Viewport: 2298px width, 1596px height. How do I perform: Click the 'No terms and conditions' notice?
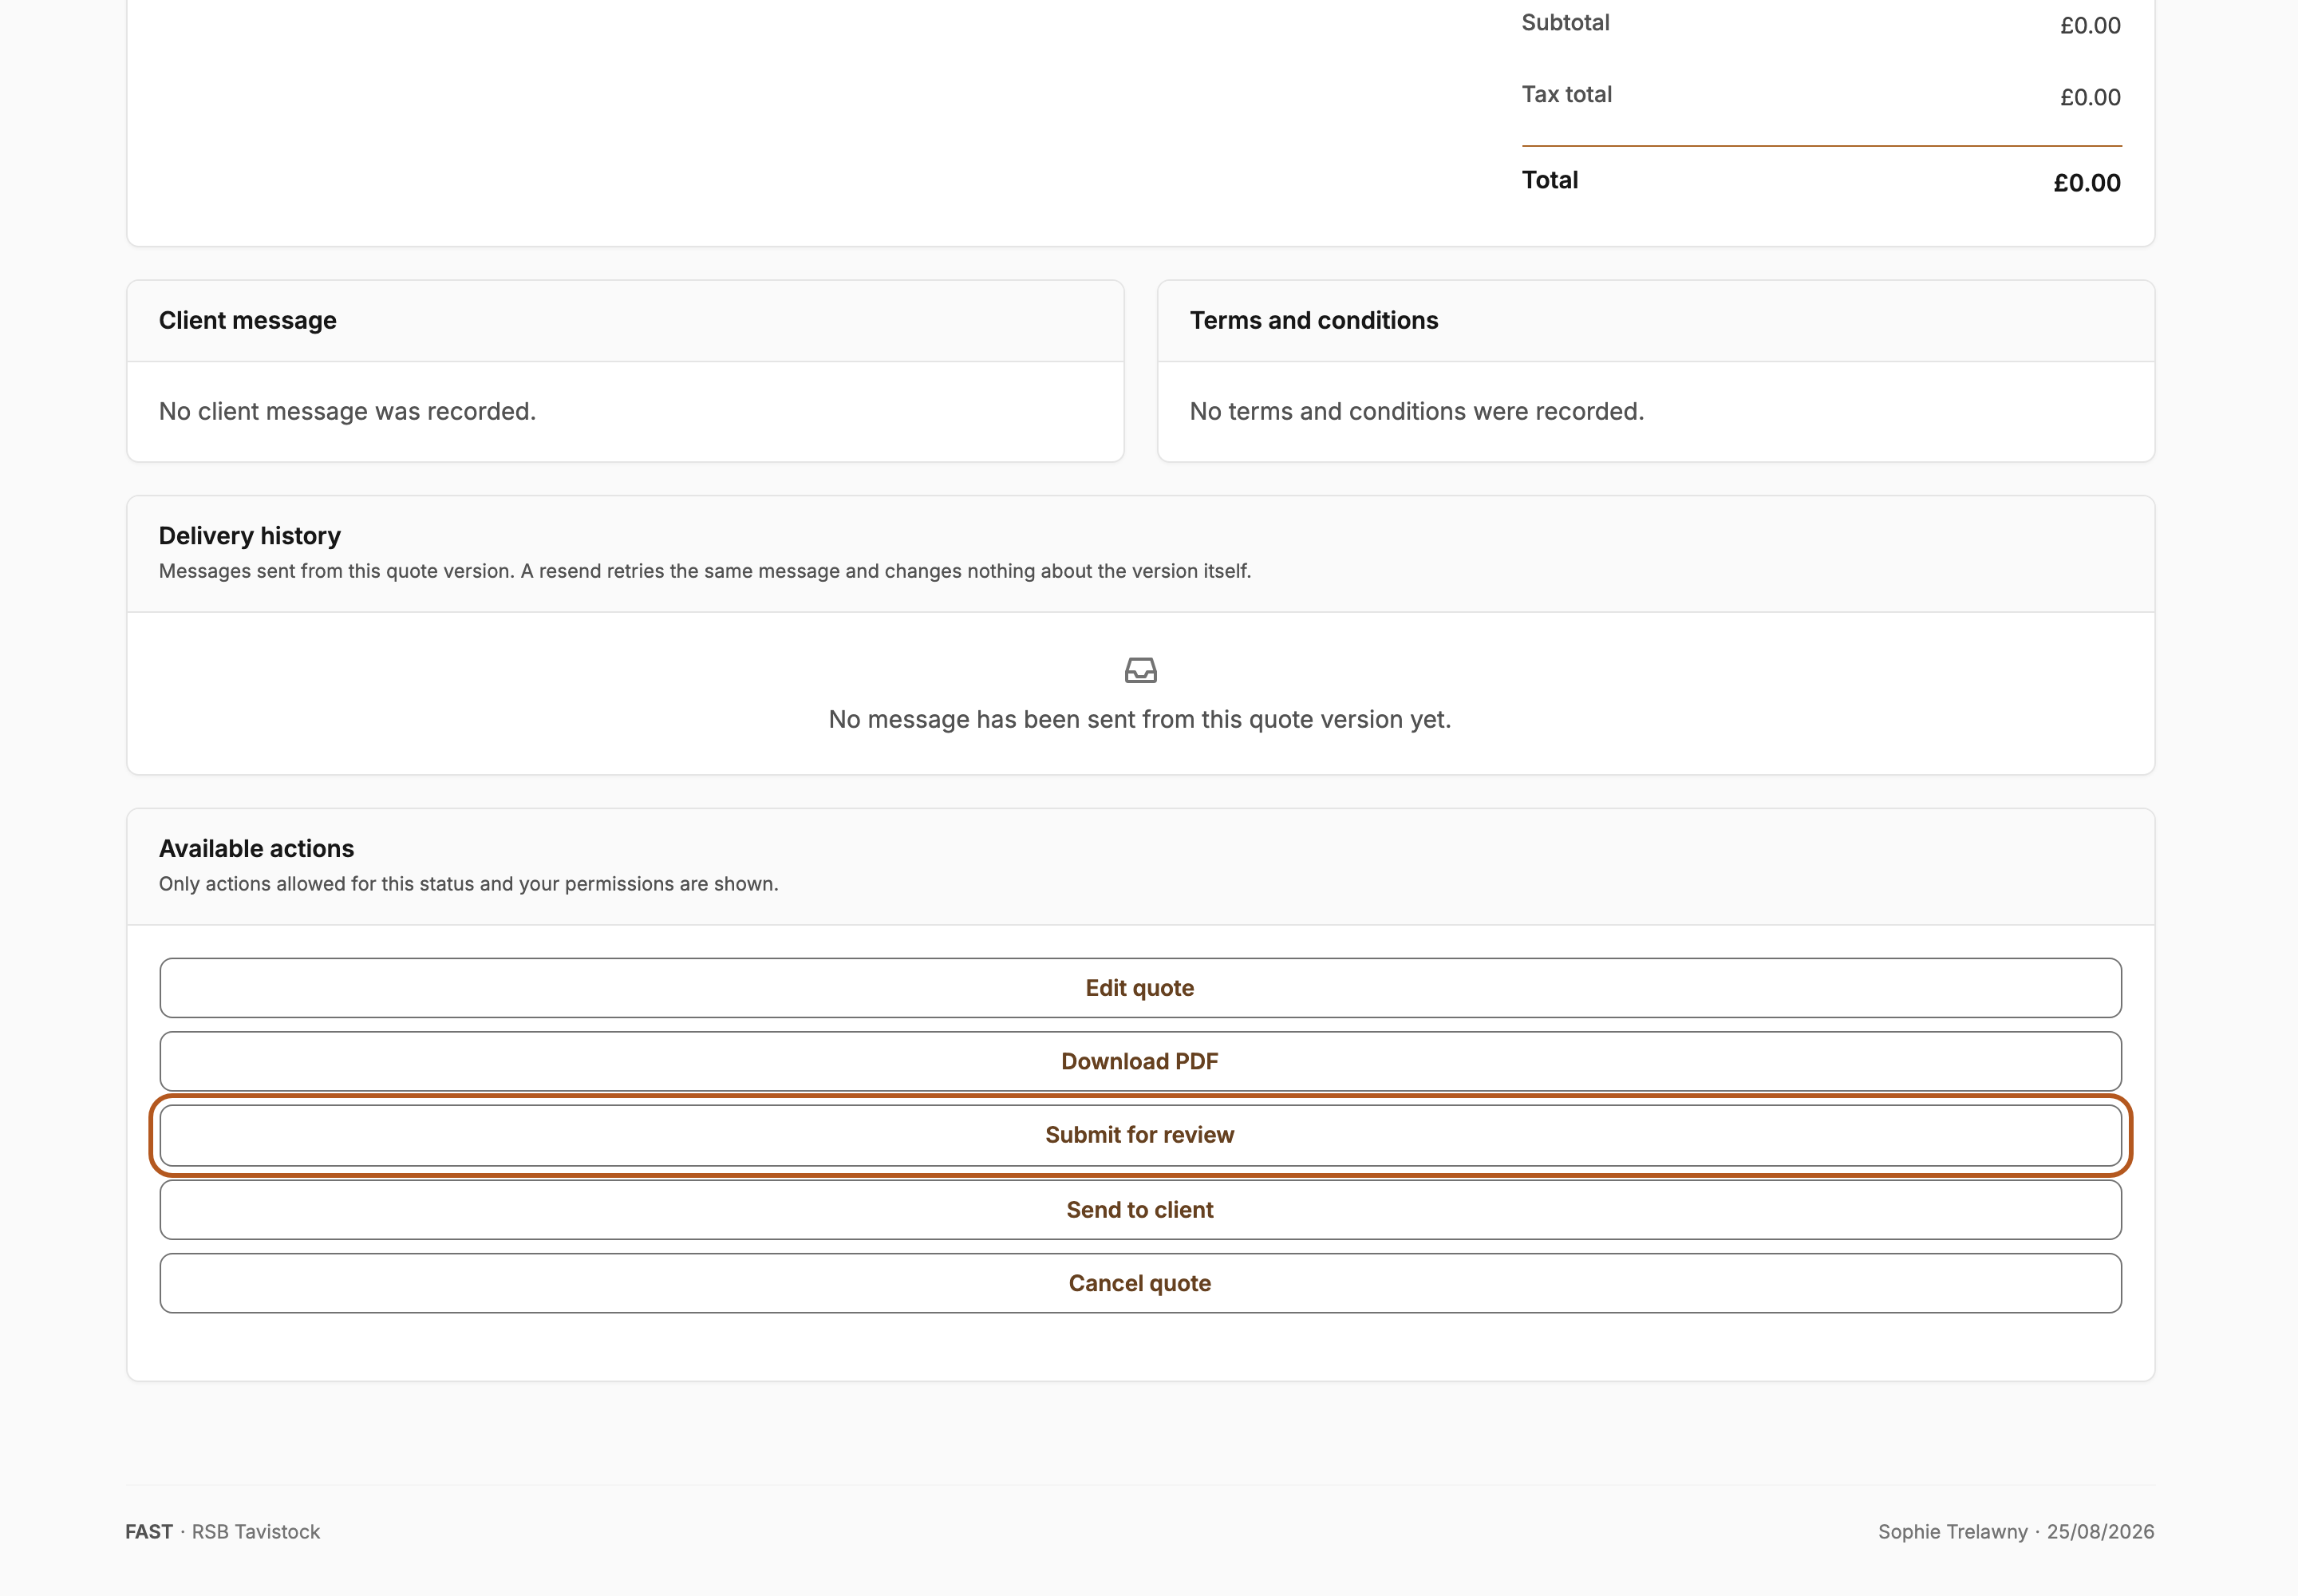(x=1416, y=411)
